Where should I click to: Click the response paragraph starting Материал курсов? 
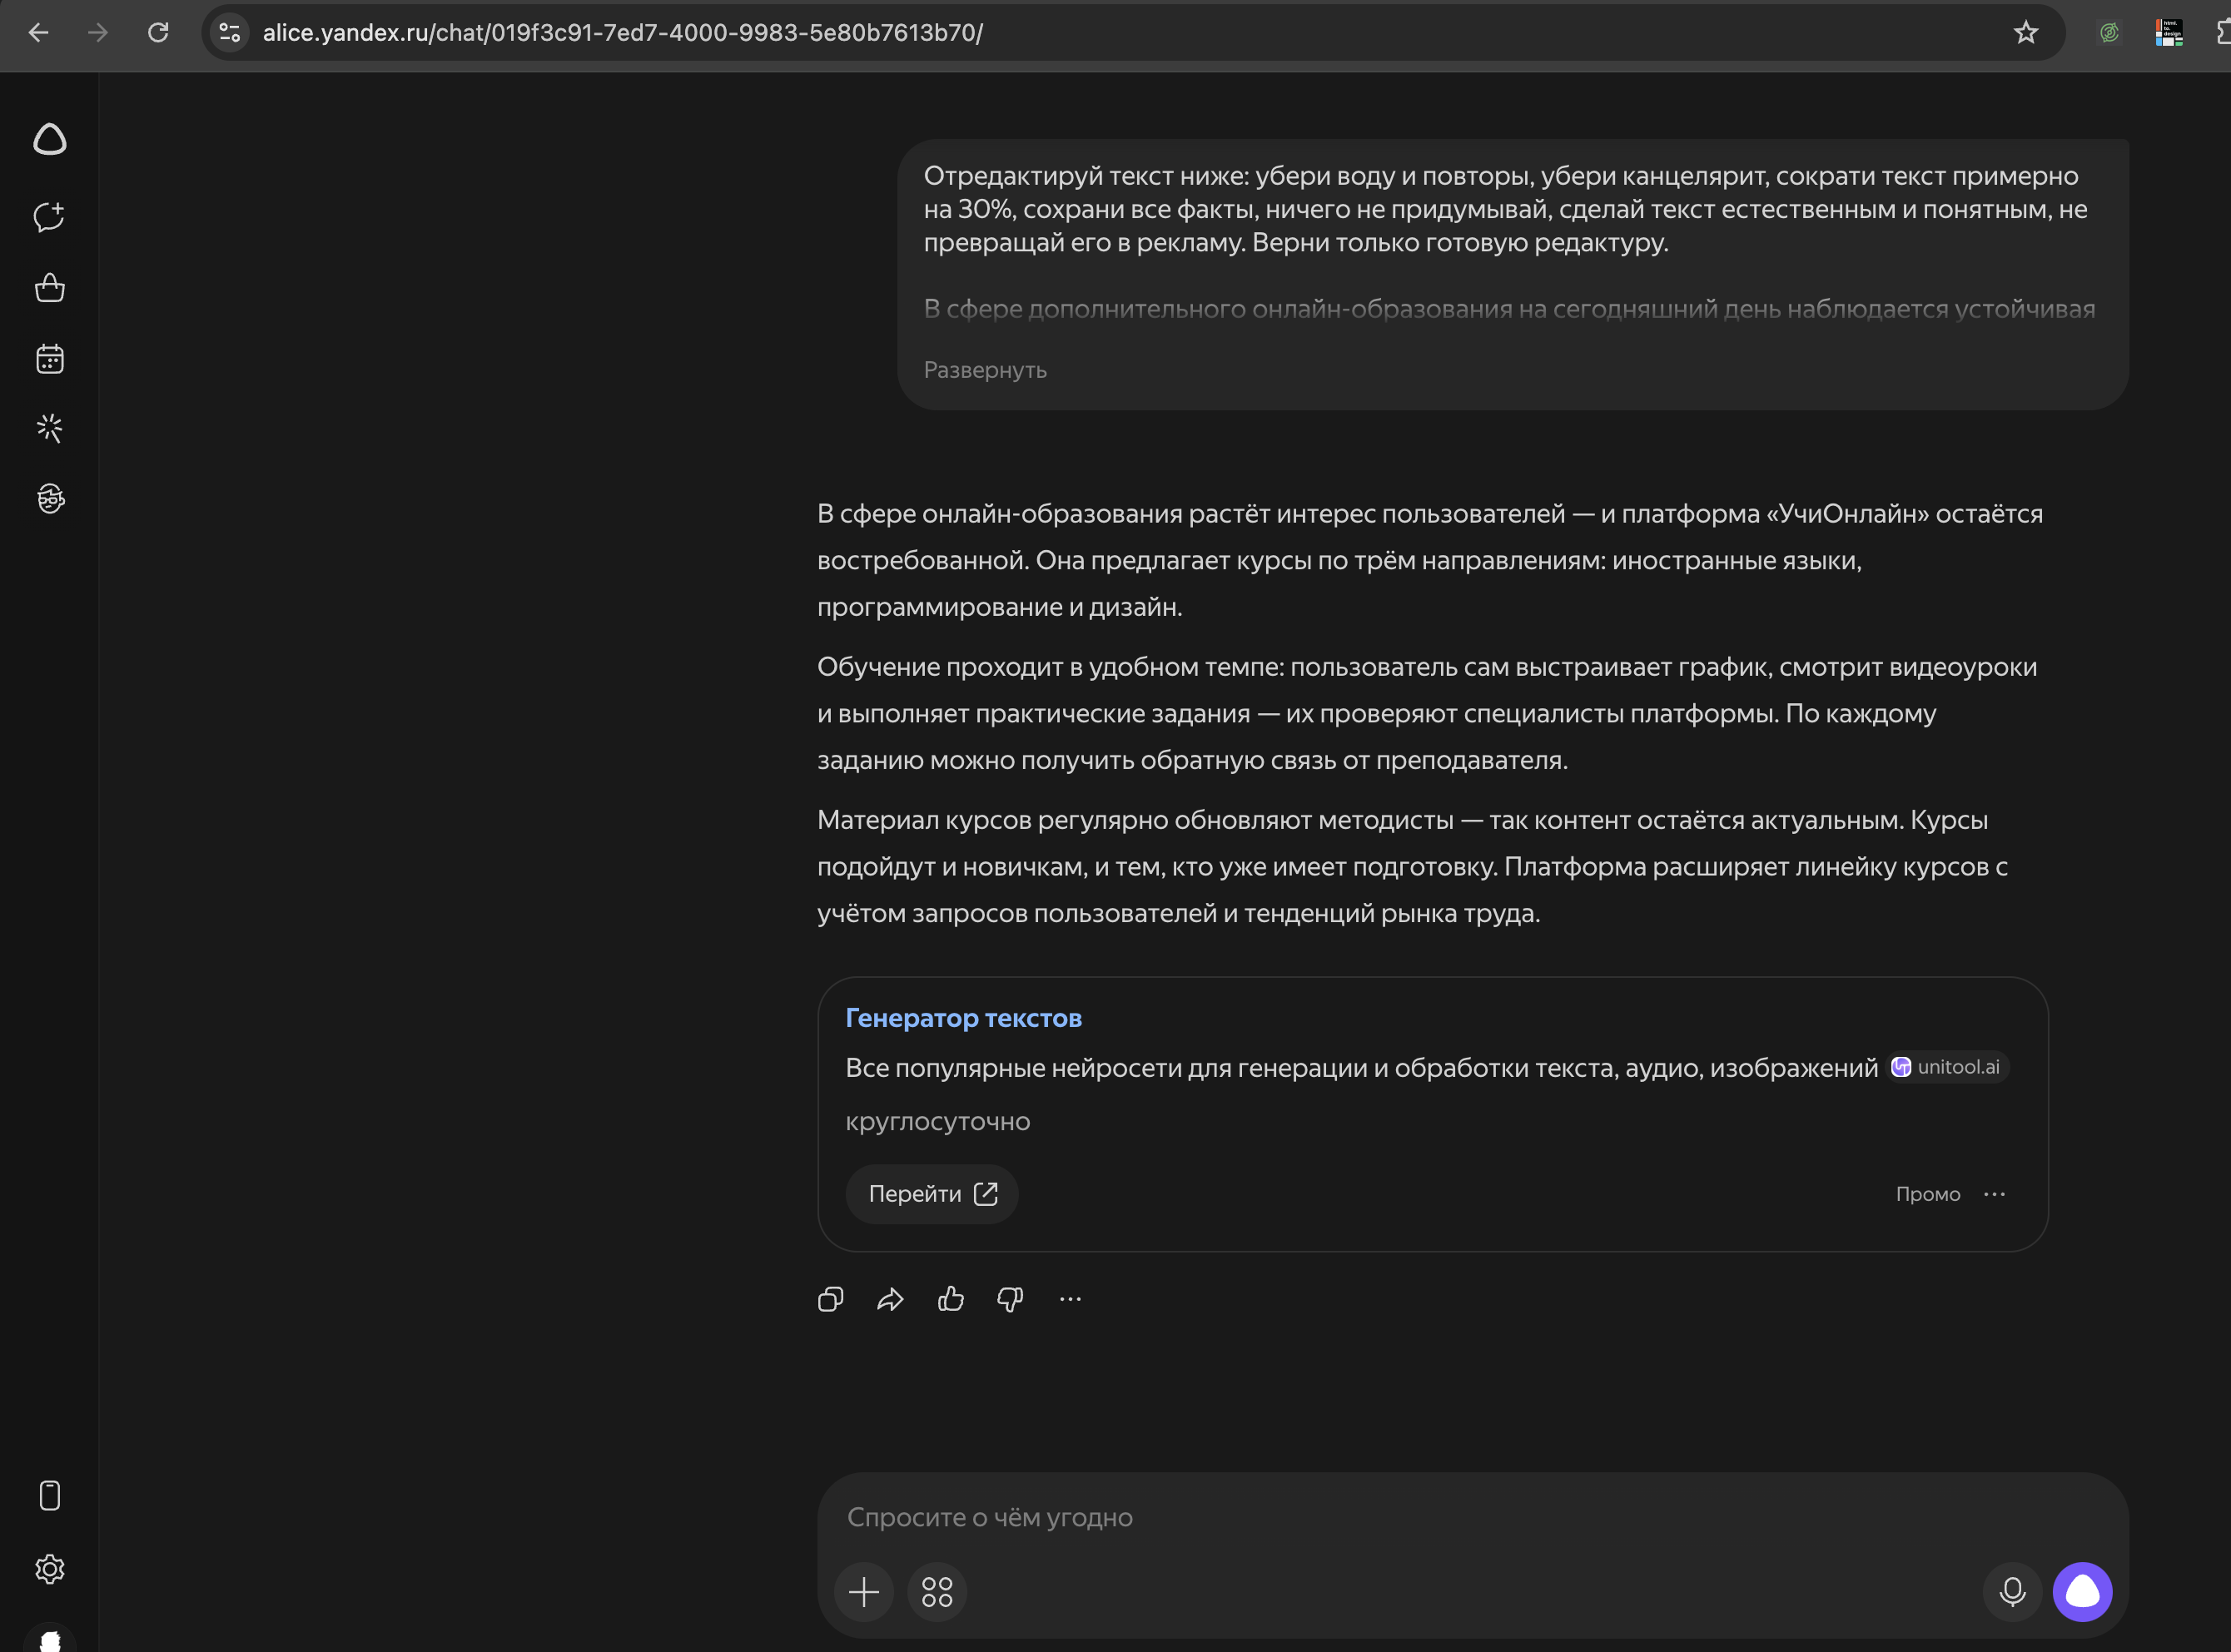click(x=1412, y=866)
